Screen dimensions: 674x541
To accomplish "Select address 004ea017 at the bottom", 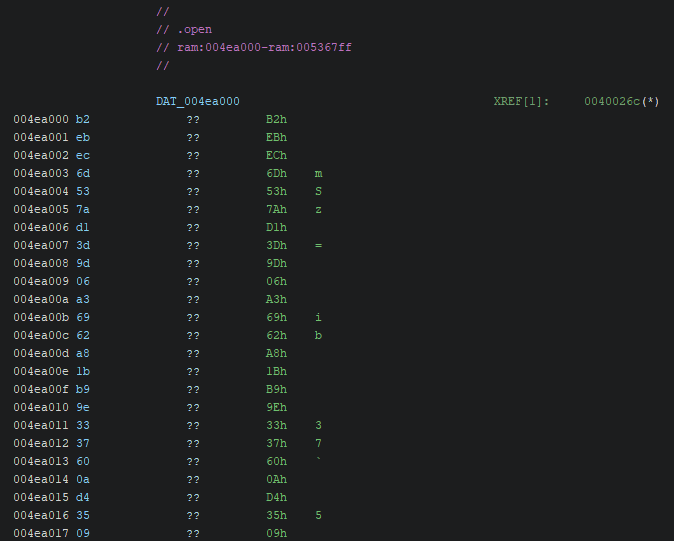I will pyautogui.click(x=41, y=534).
